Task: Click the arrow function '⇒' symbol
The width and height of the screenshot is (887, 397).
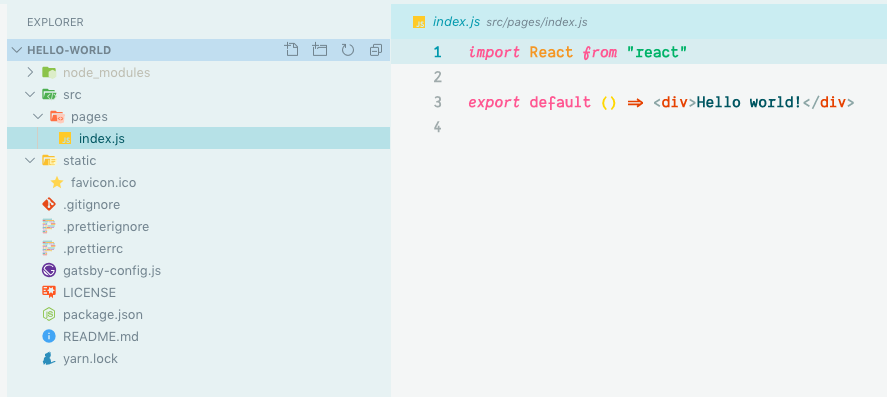Action: 635,103
